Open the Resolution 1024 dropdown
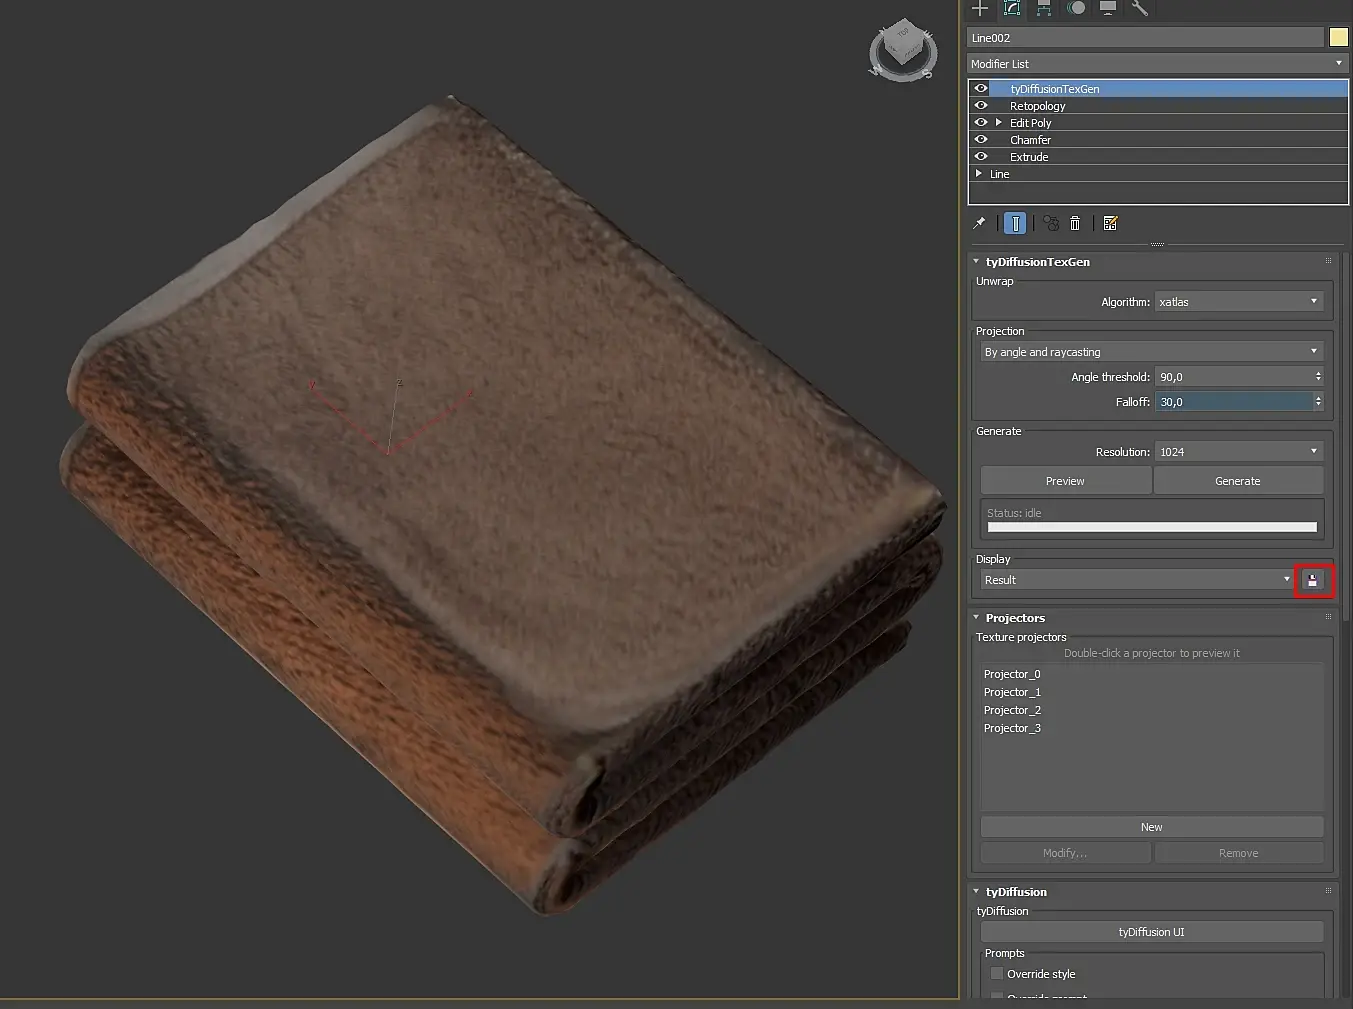Image resolution: width=1353 pixels, height=1009 pixels. 1238,452
